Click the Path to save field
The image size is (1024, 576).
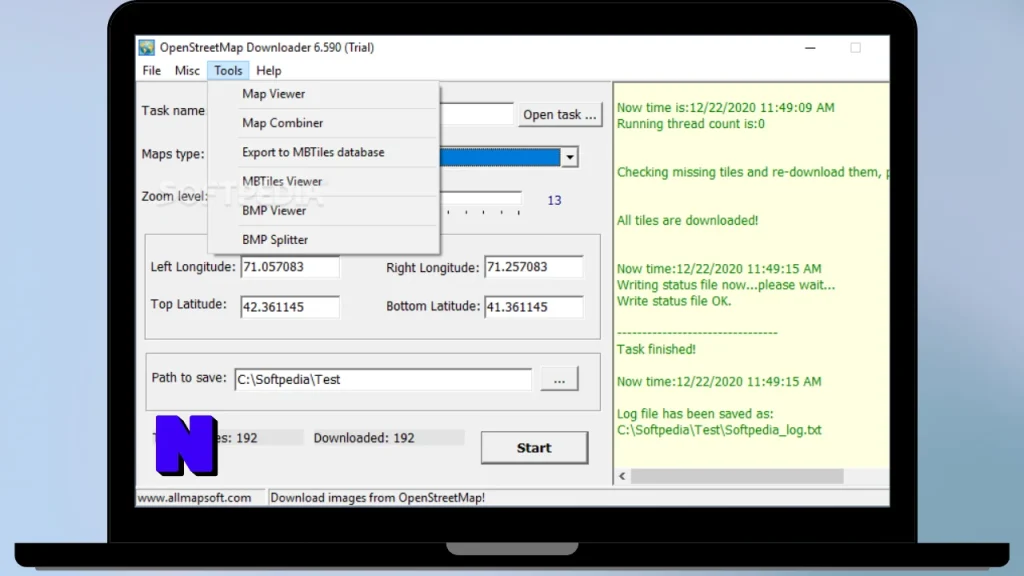pyautogui.click(x=383, y=379)
